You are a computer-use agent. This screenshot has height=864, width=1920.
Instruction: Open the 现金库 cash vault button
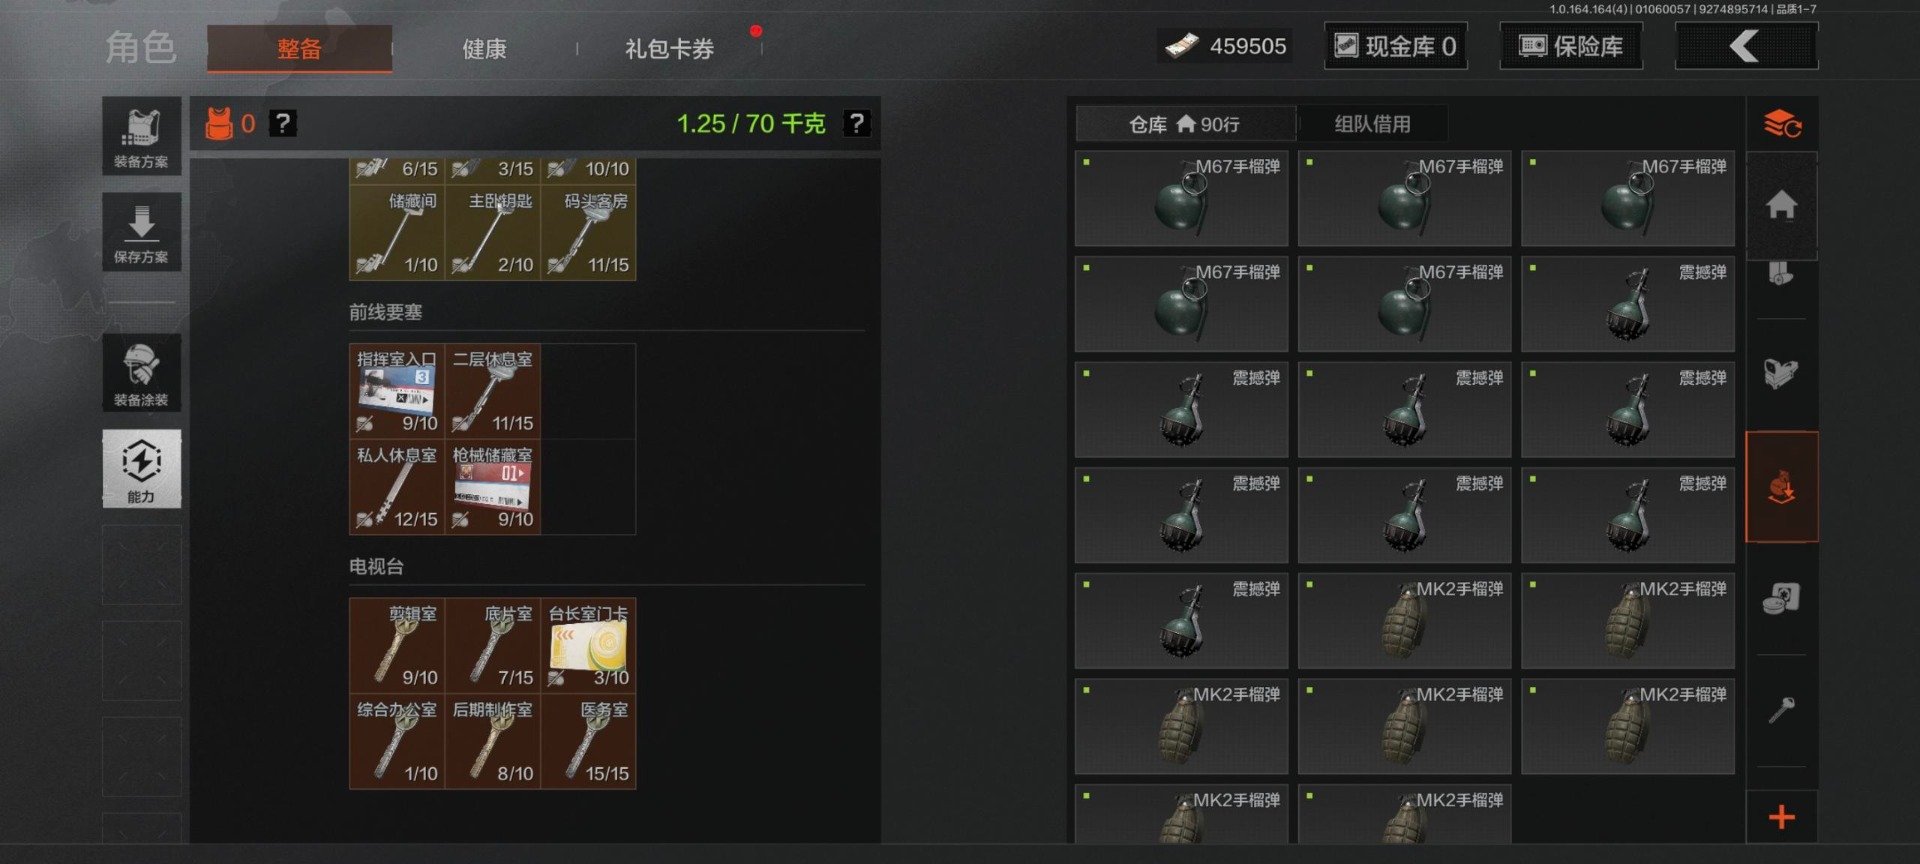(1396, 46)
